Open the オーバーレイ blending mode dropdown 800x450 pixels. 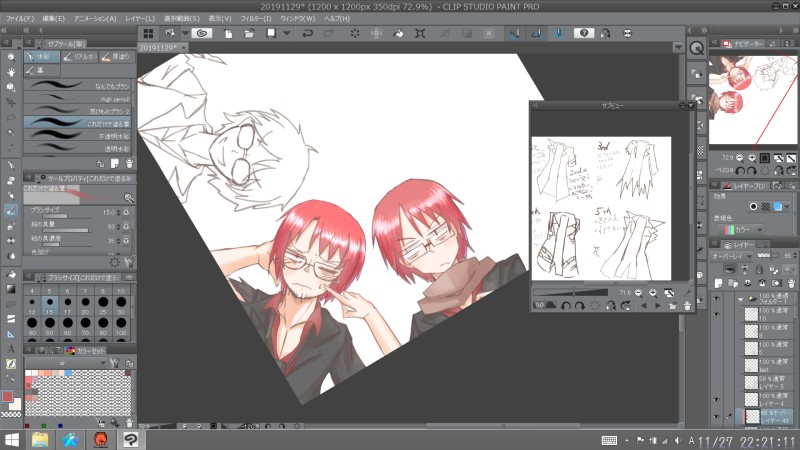(732, 256)
